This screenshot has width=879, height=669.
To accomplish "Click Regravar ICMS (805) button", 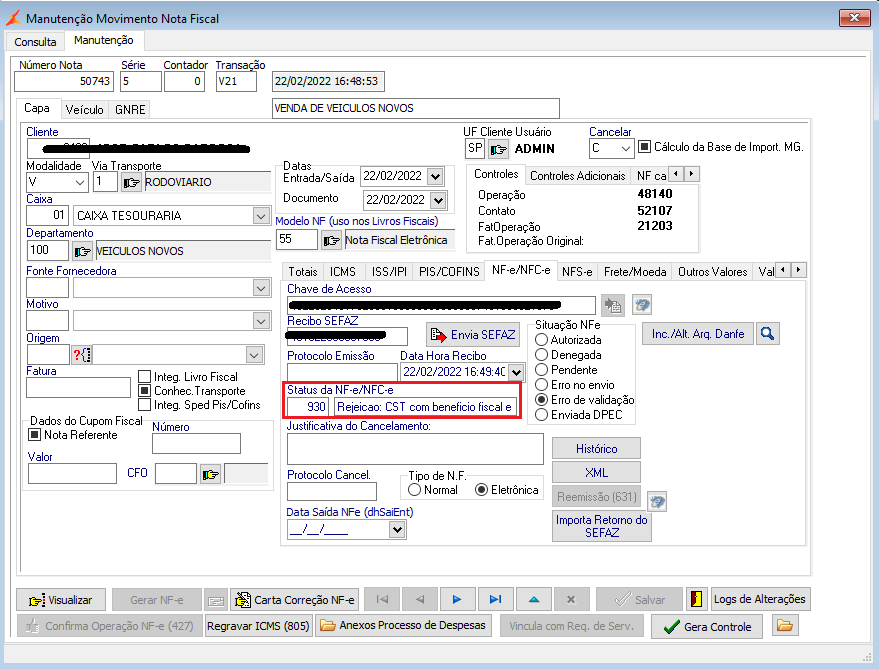I will tap(258, 626).
